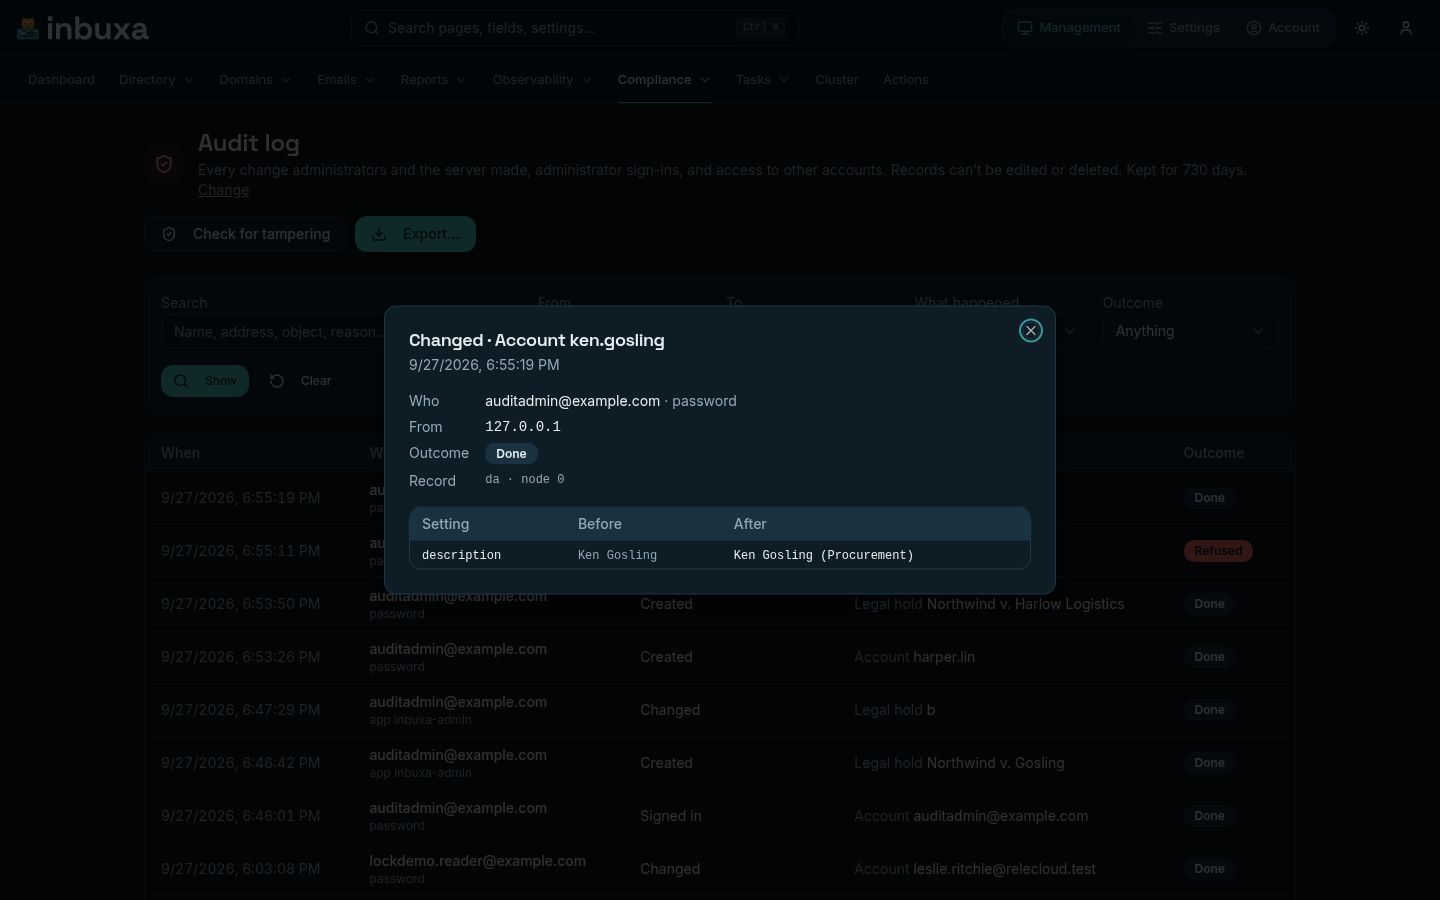
Task: Open the Outcome Anything dropdown
Action: tap(1190, 331)
